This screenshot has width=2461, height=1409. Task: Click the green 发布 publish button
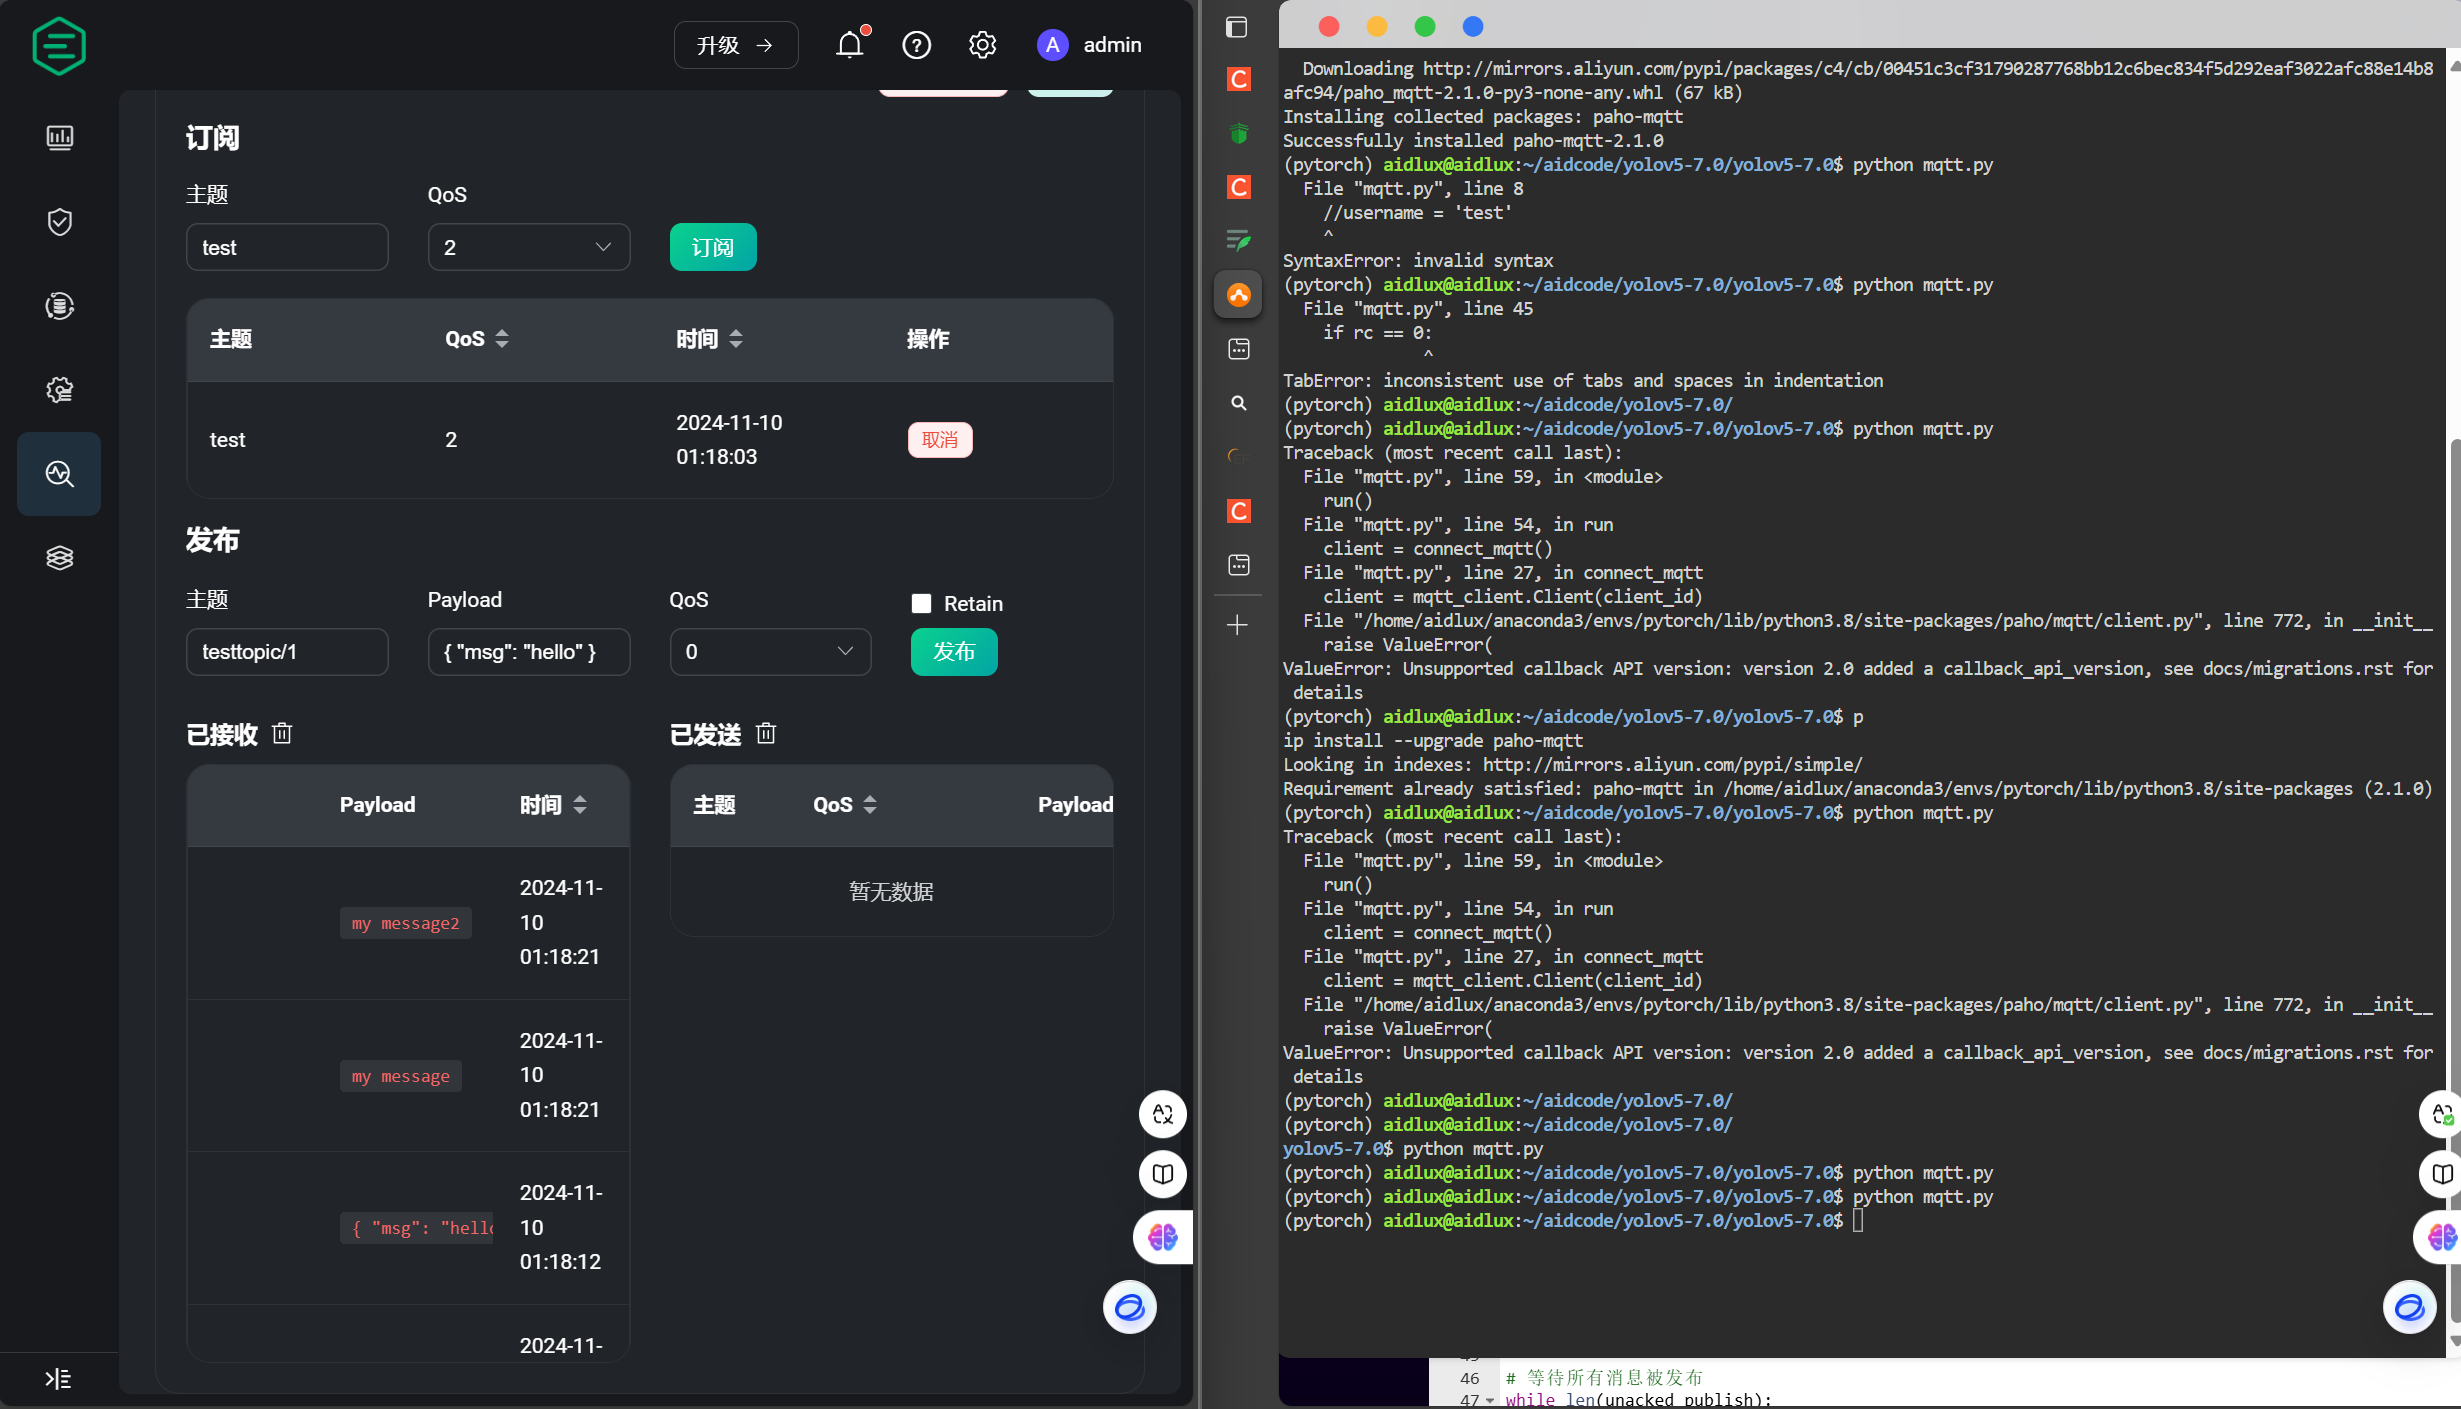click(953, 652)
